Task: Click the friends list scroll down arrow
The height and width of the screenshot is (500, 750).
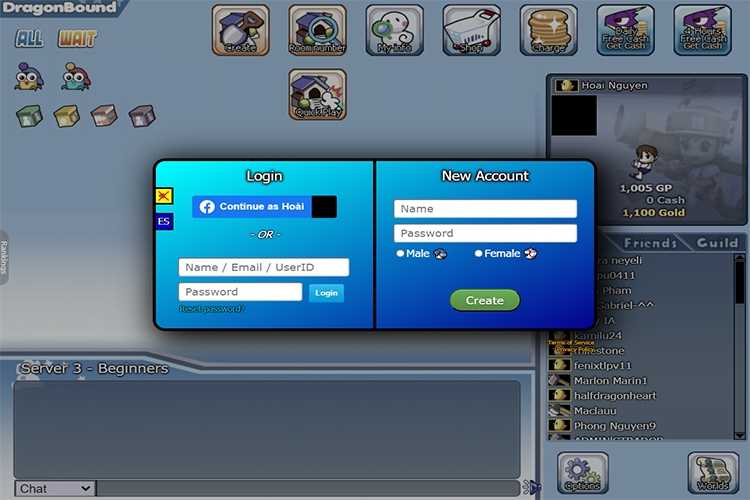Action: (x=739, y=435)
